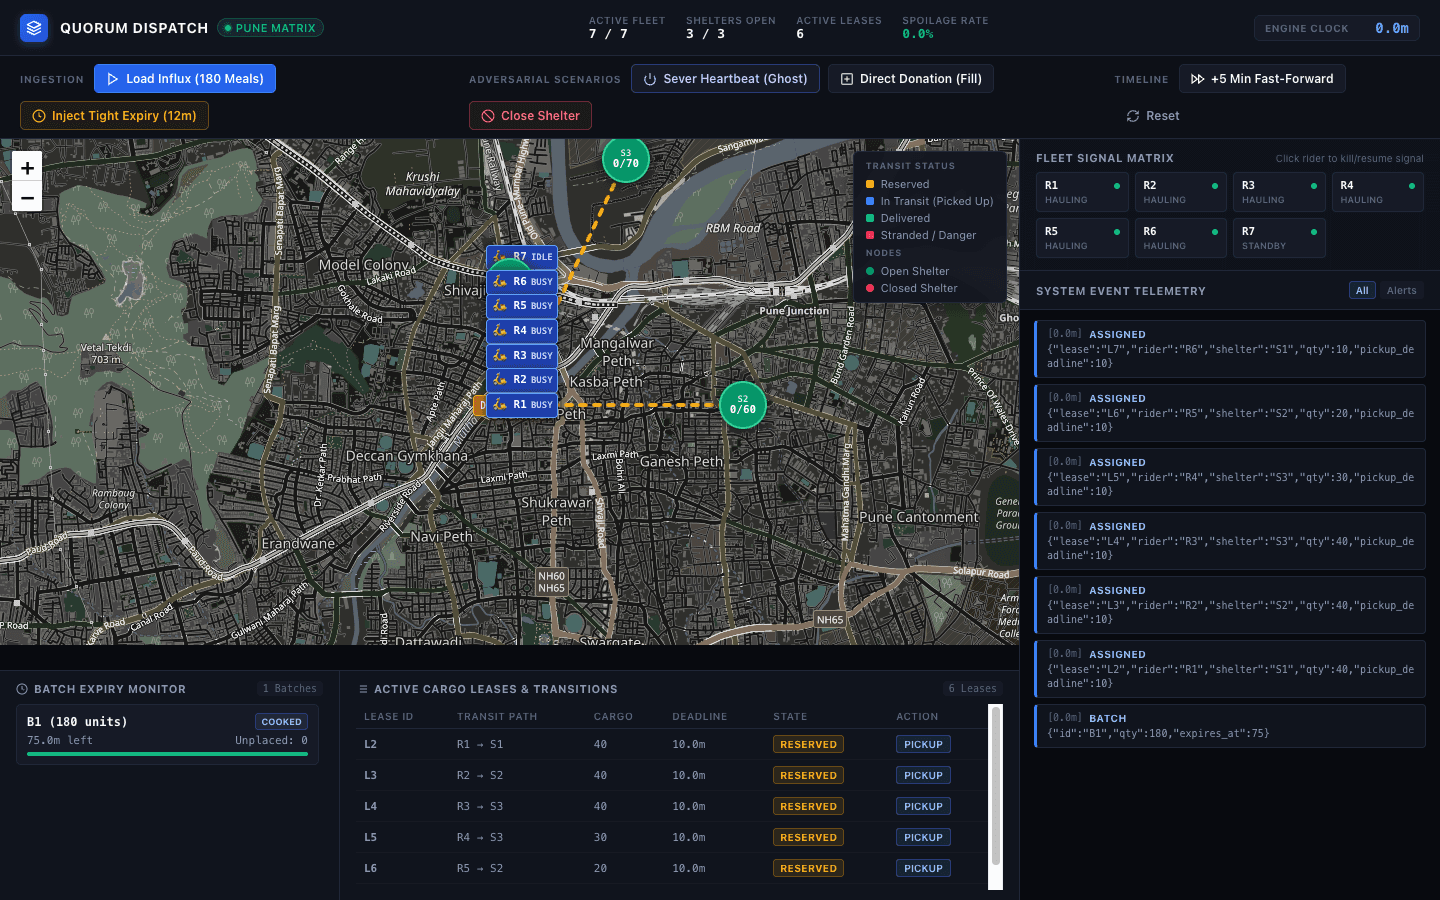
Task: Click rider R7 IDLE map marker
Action: pos(522,257)
